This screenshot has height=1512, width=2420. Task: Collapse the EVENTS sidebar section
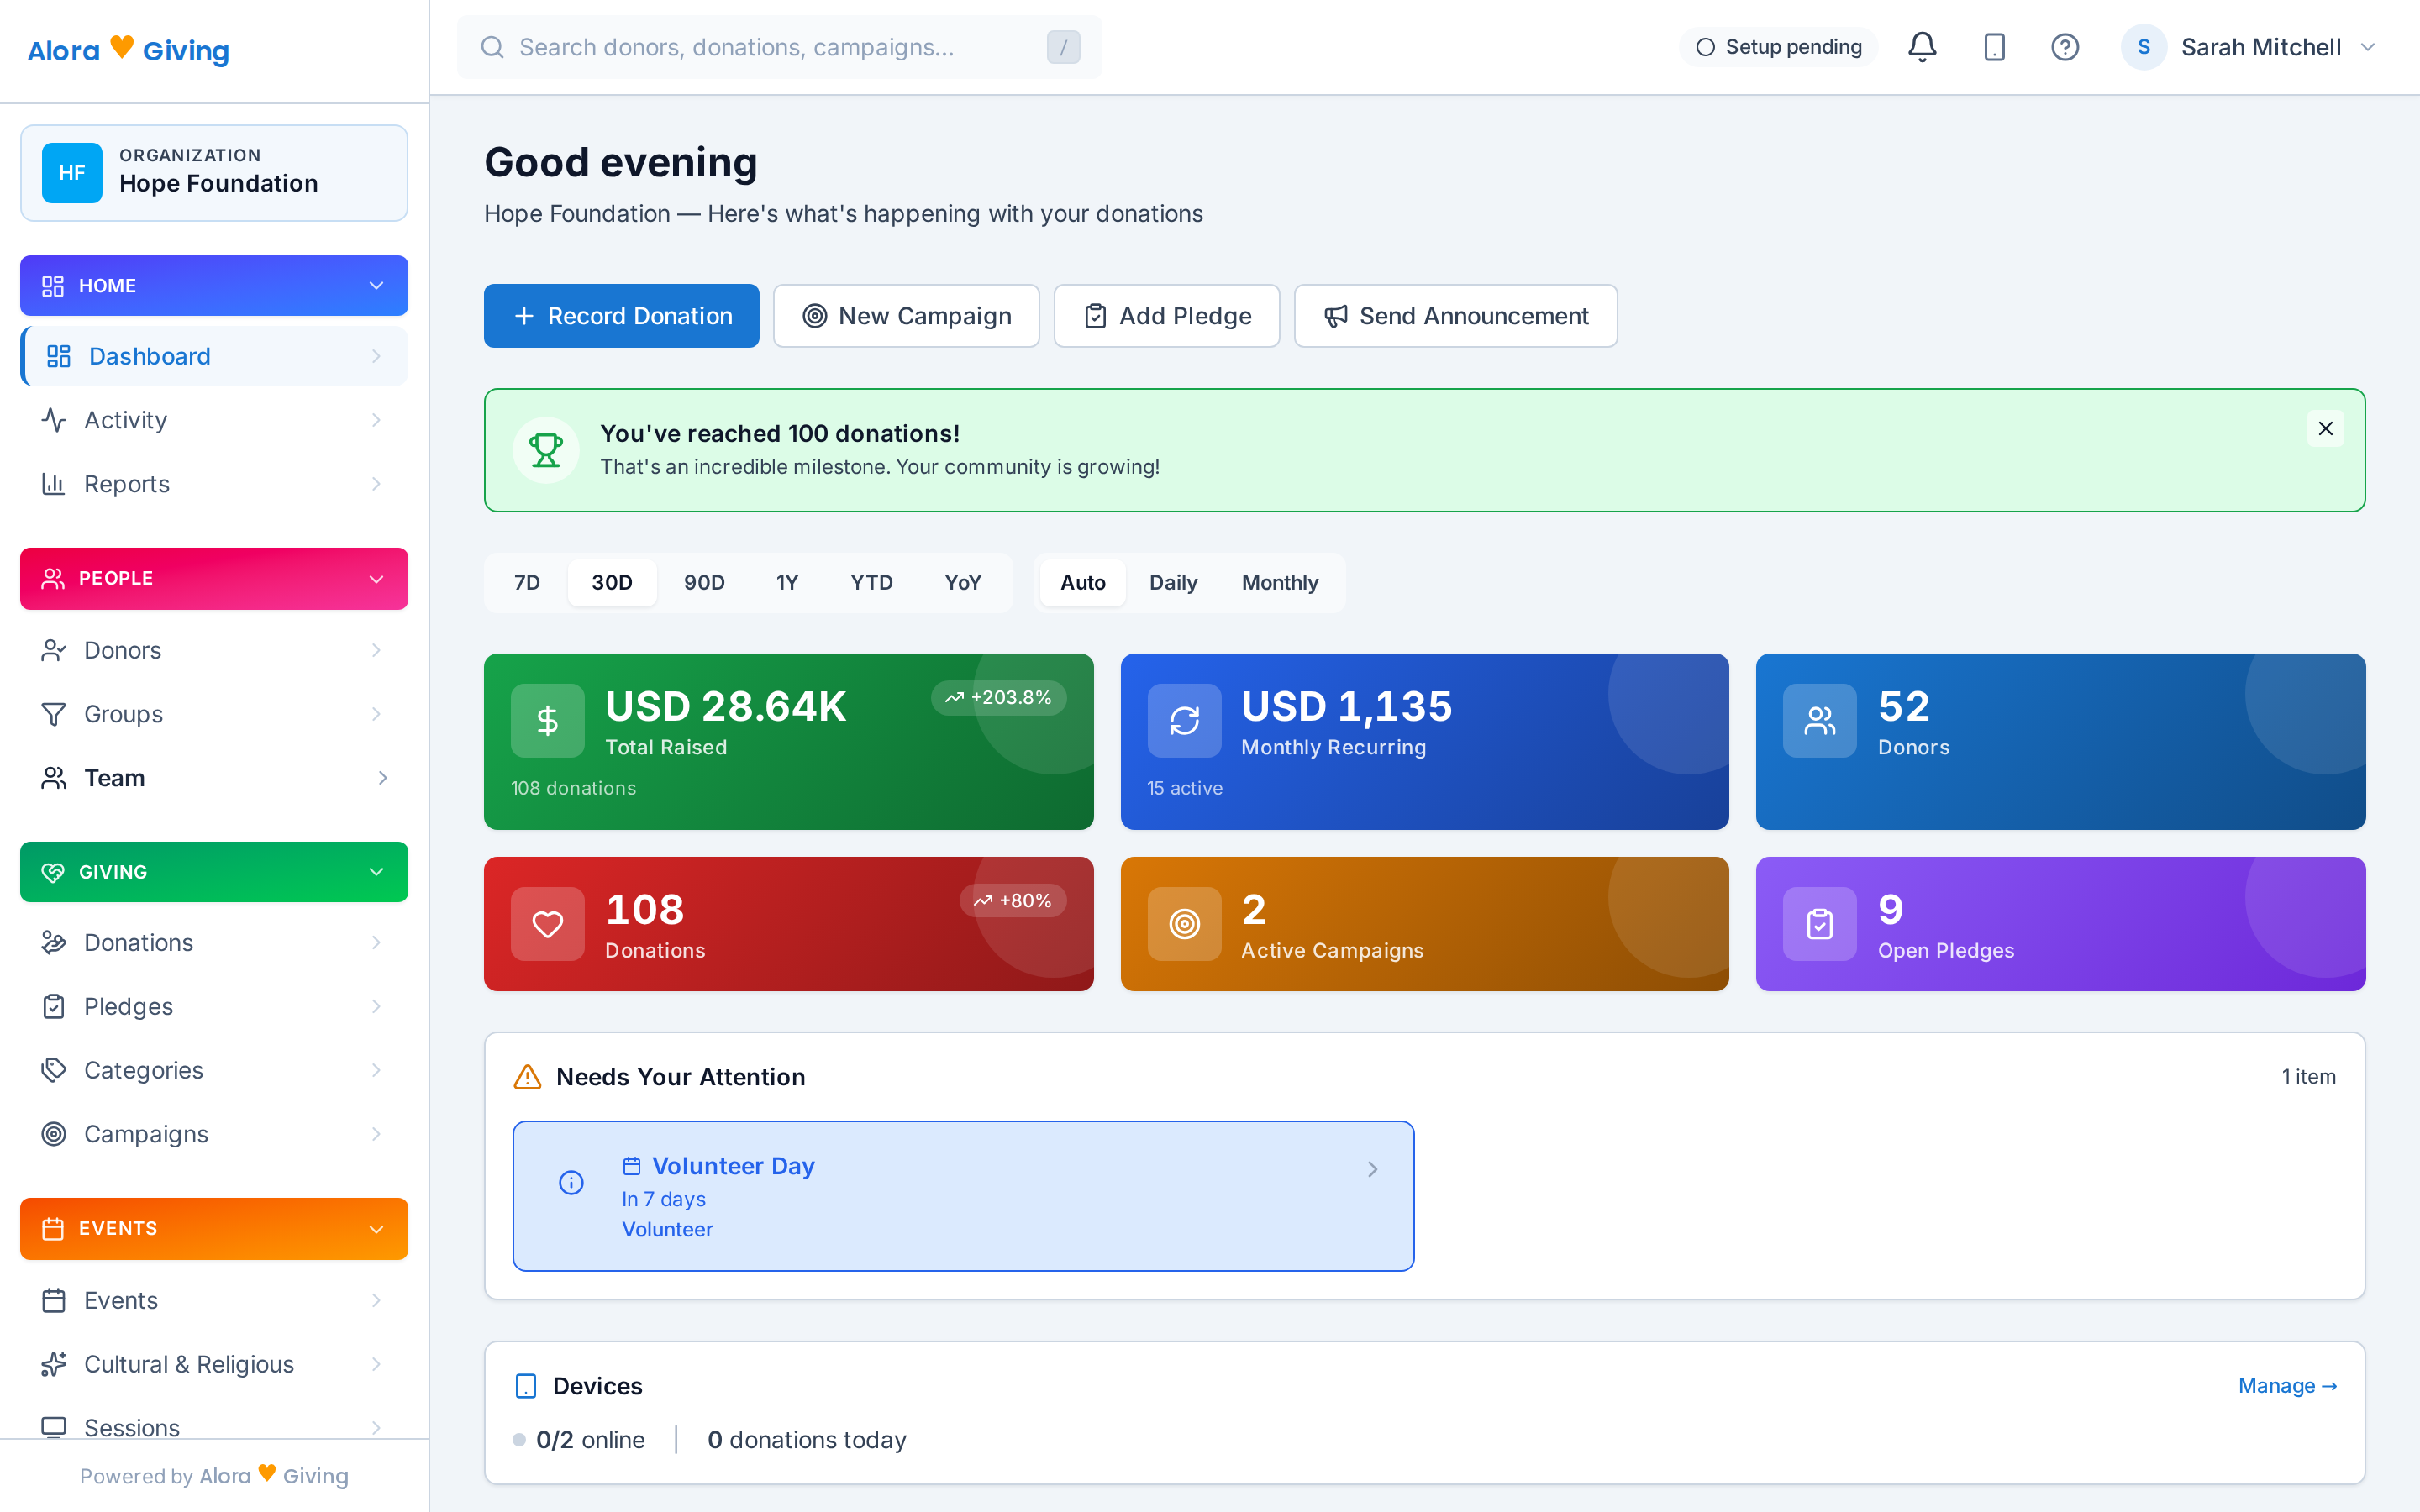tap(214, 1228)
